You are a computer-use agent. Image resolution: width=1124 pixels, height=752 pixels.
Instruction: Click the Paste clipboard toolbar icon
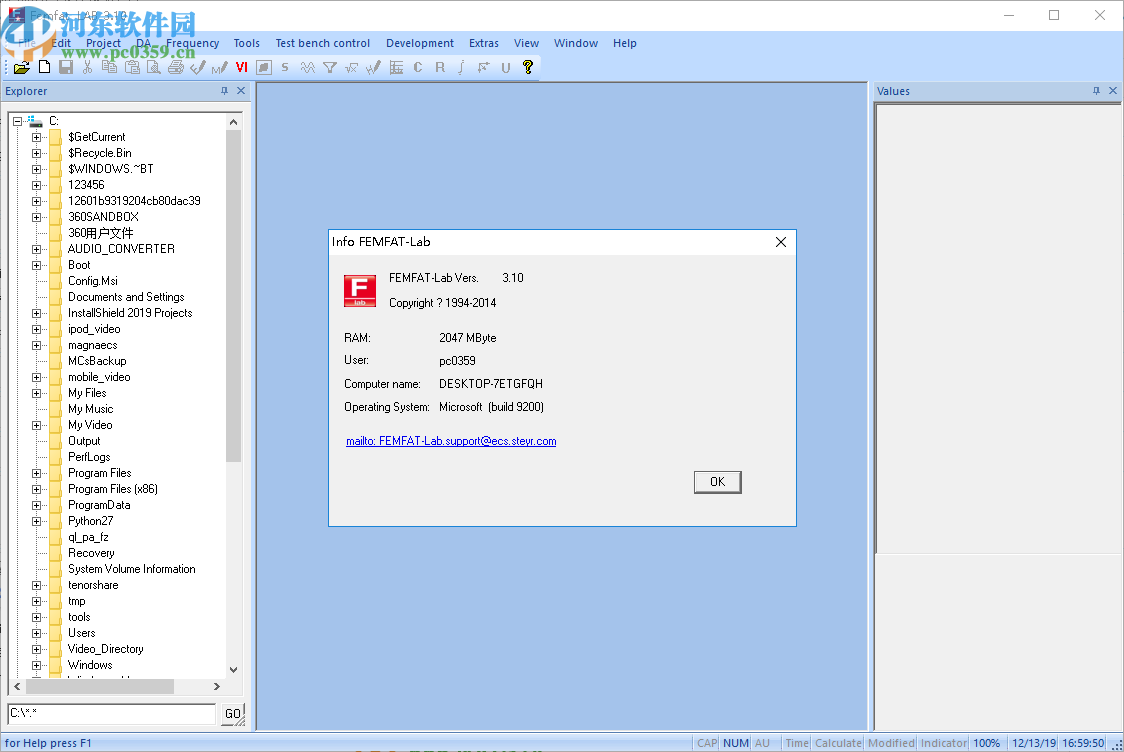(132, 67)
